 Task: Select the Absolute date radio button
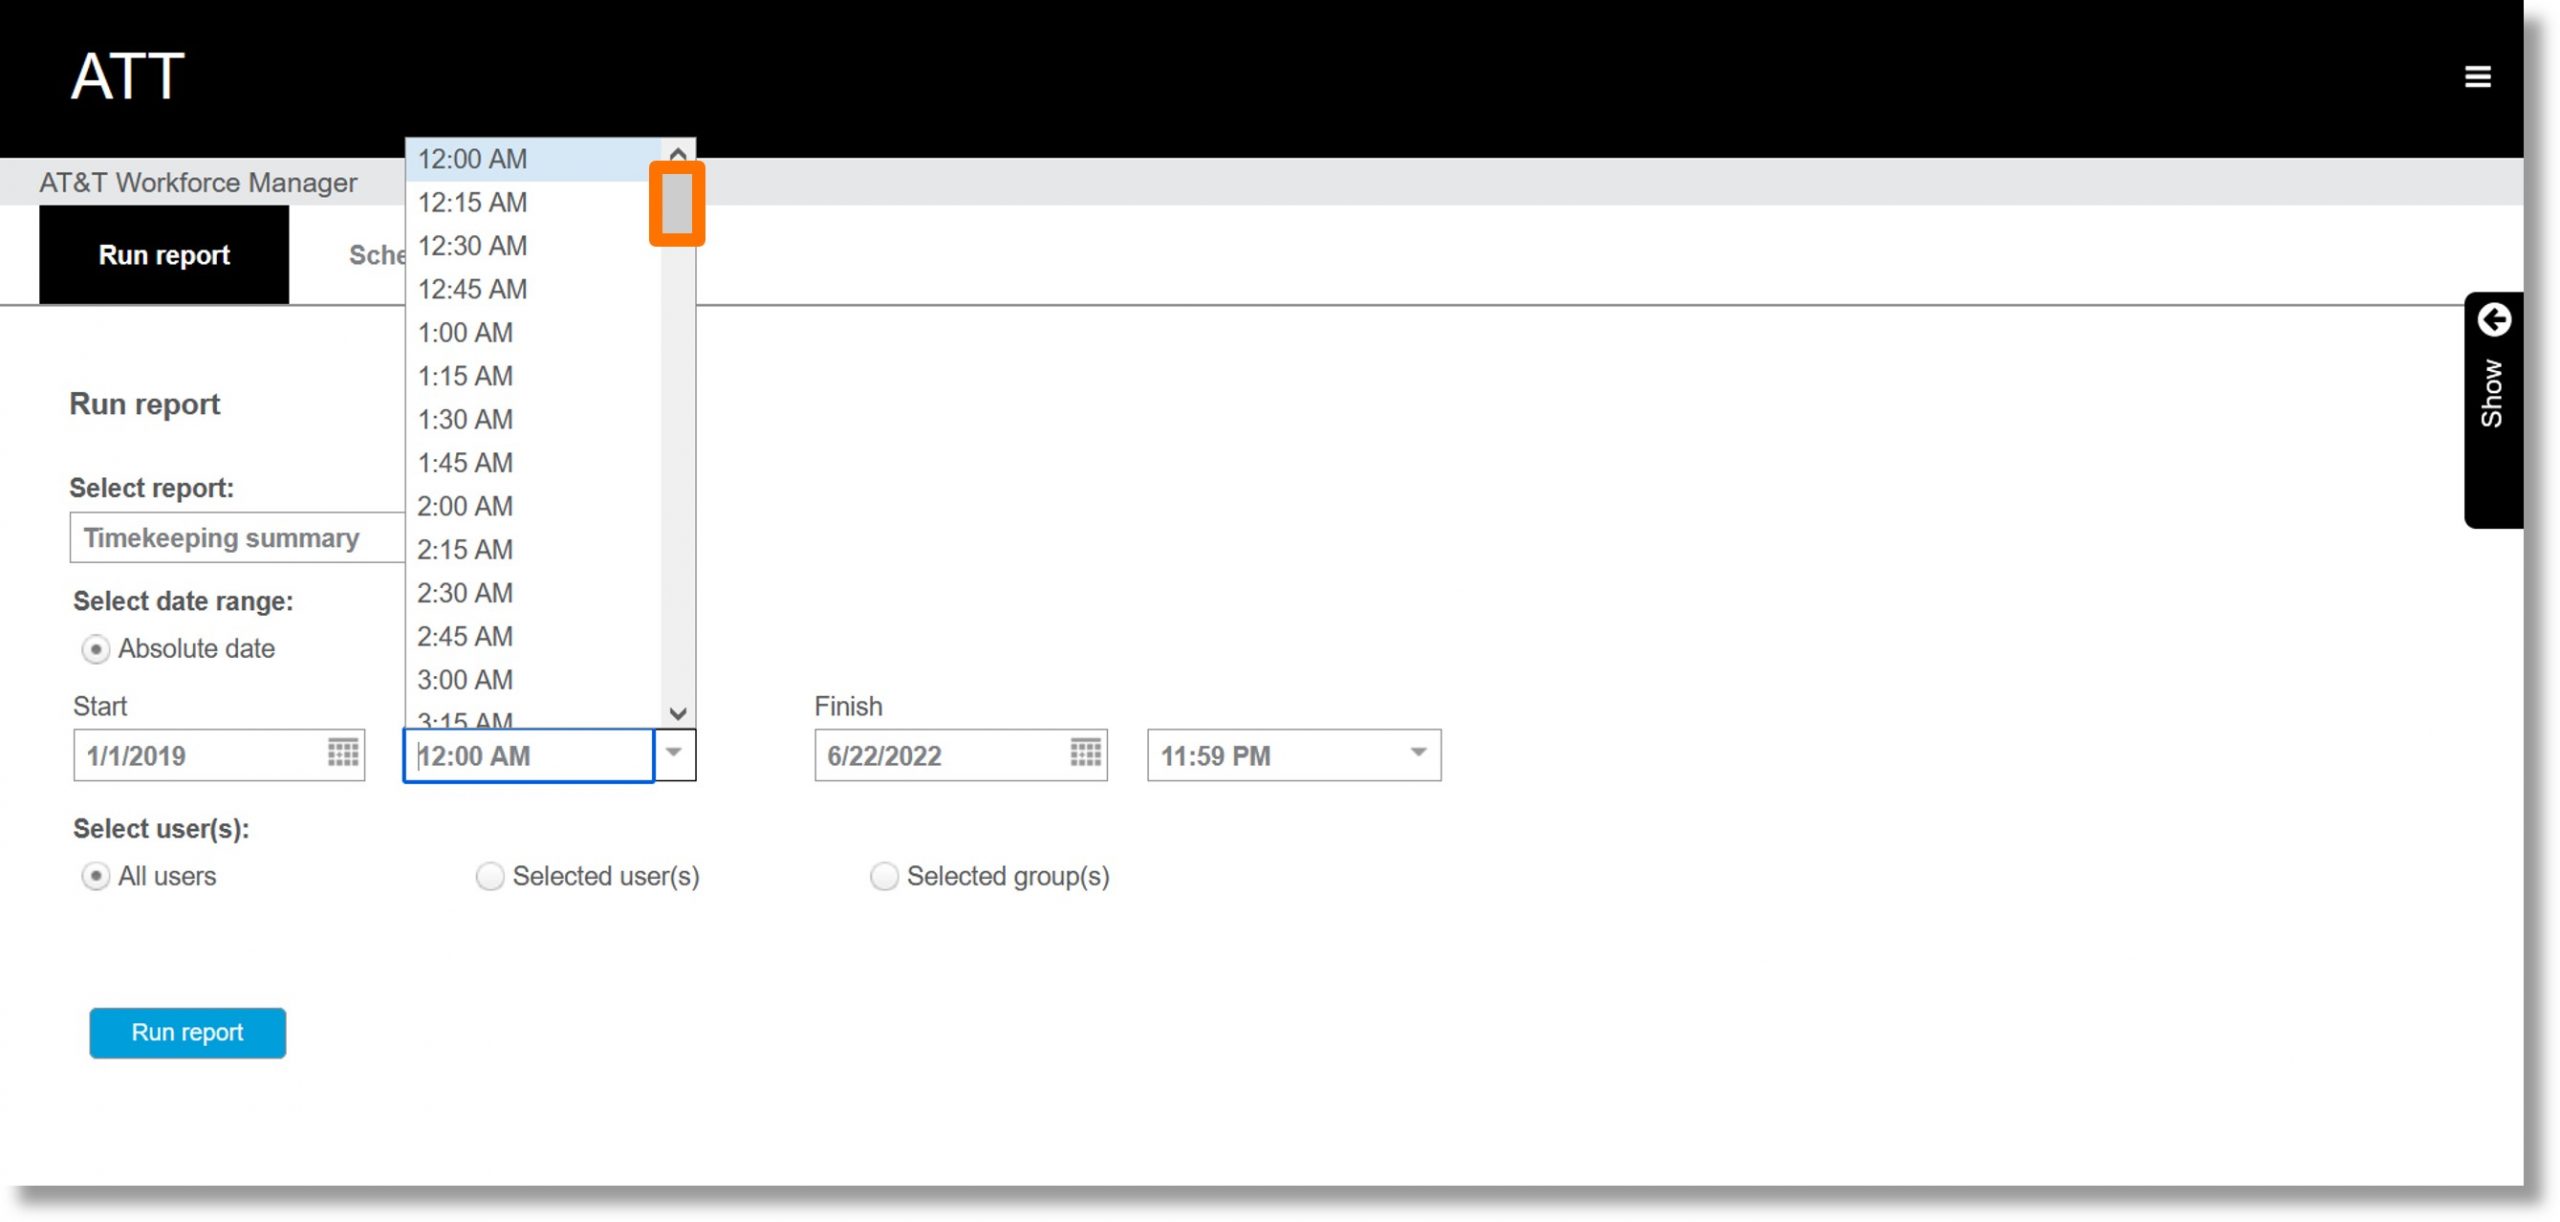pos(95,650)
